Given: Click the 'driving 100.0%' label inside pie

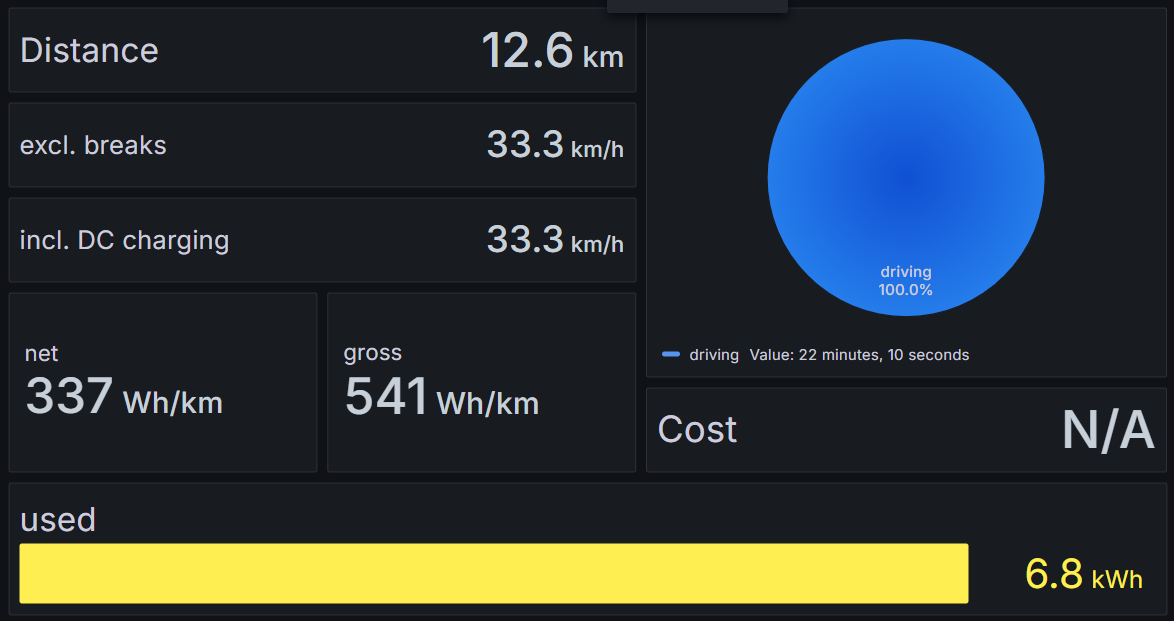Looking at the screenshot, I should [x=906, y=281].
